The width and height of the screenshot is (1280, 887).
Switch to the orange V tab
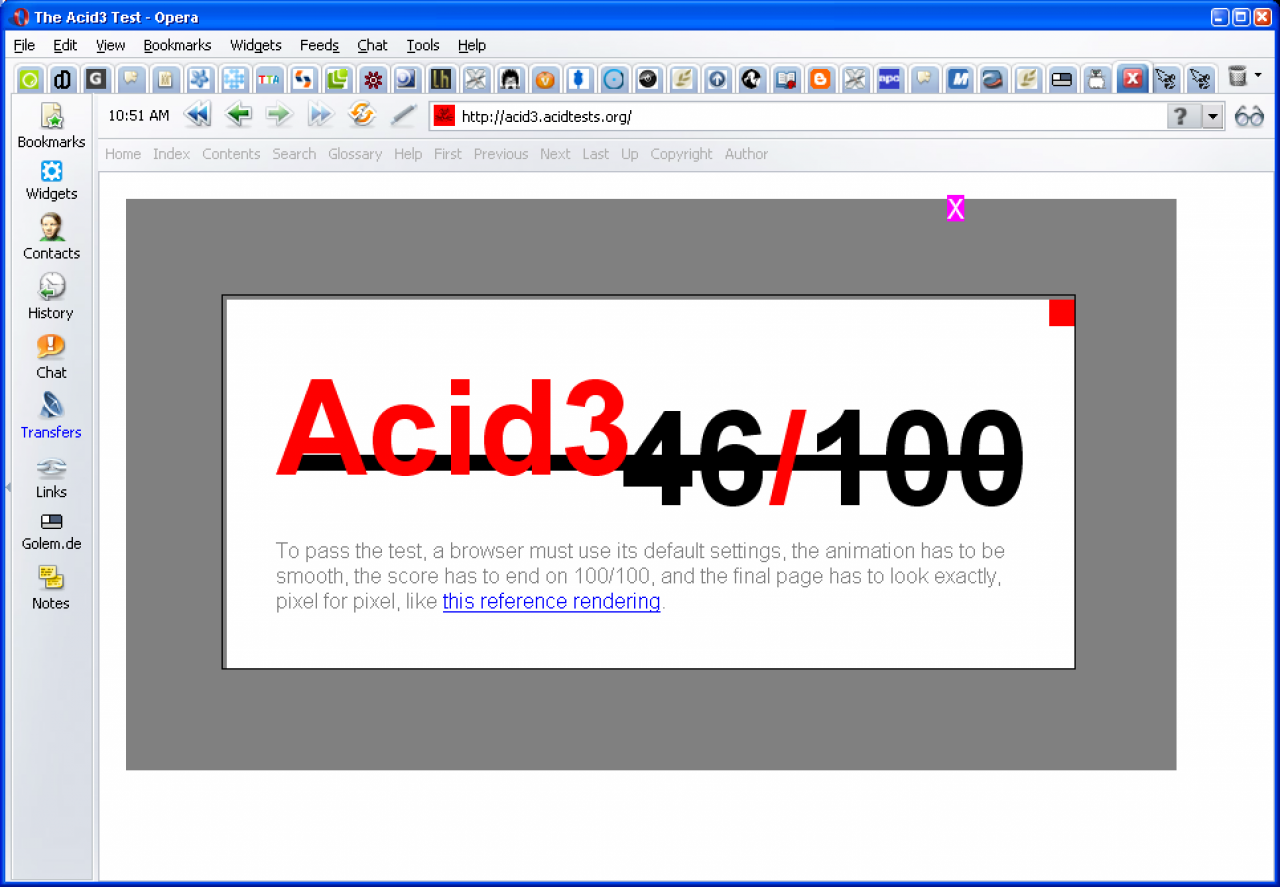(544, 80)
